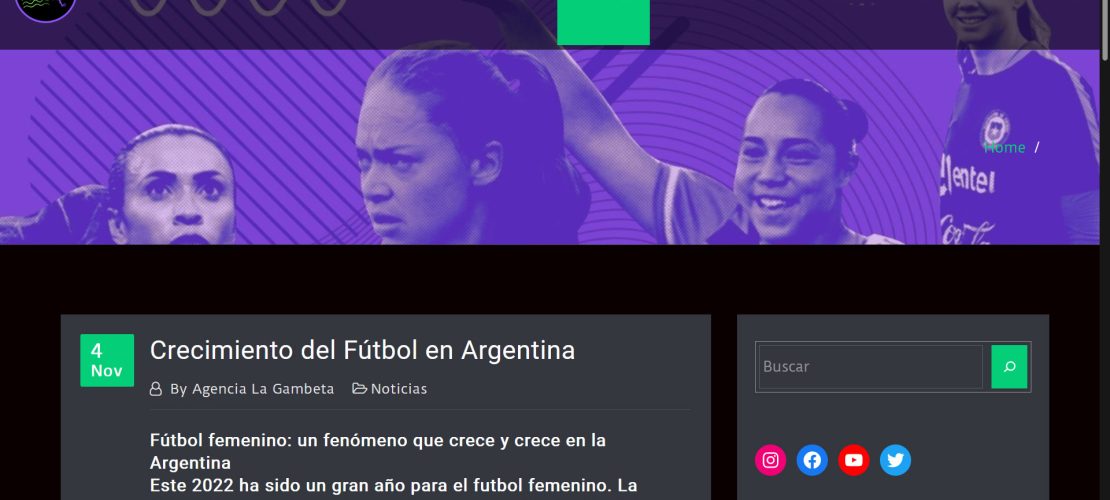The height and width of the screenshot is (500, 1110).
Task: Select the green highlighted header menu block
Action: (x=603, y=23)
